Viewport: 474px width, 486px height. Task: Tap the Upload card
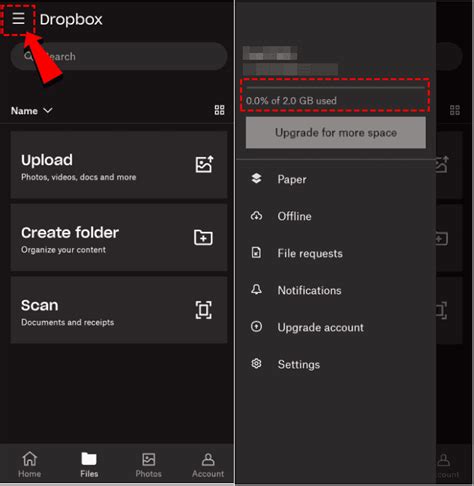point(119,165)
